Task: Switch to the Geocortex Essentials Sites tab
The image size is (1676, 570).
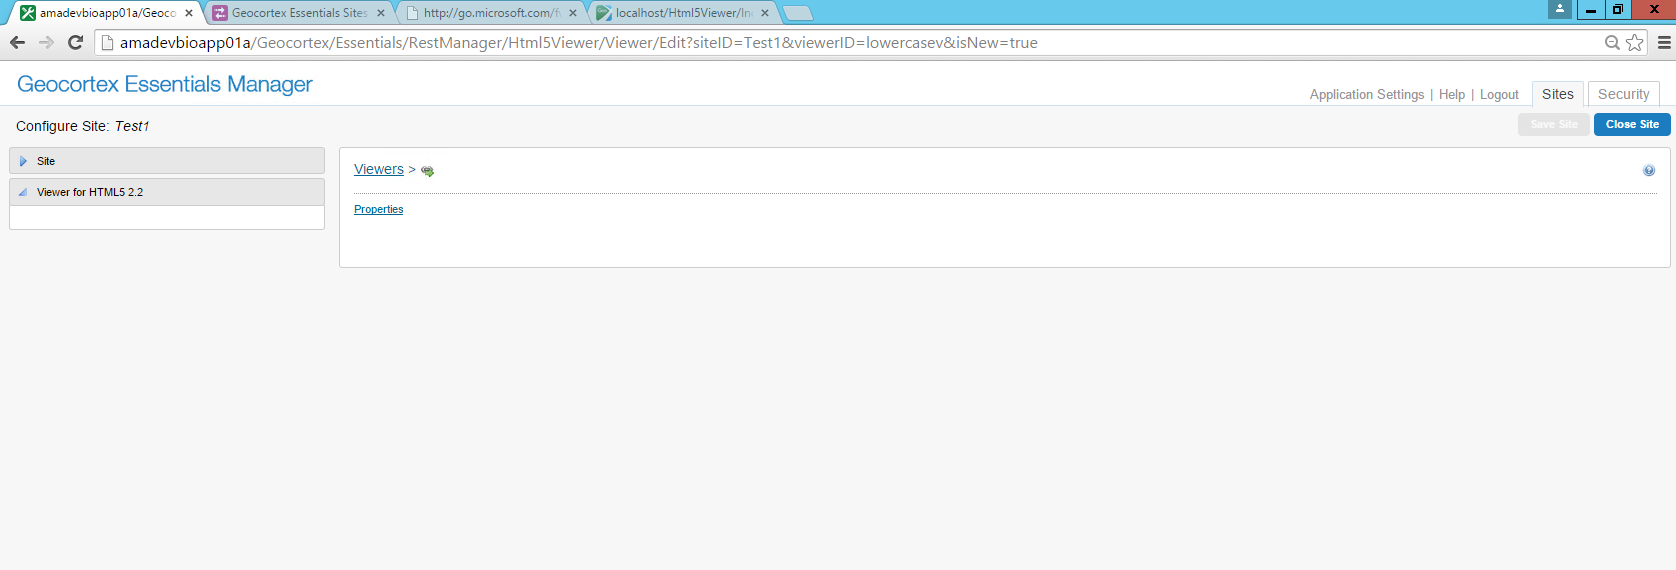Action: [299, 13]
